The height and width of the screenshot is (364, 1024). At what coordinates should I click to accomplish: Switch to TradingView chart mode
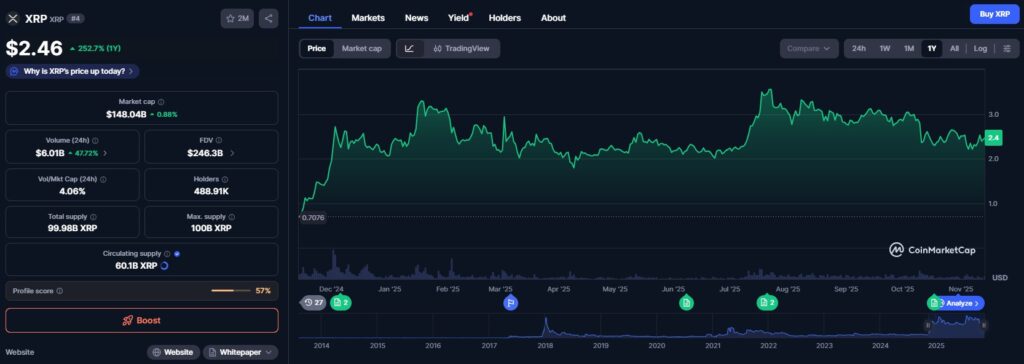(x=462, y=48)
